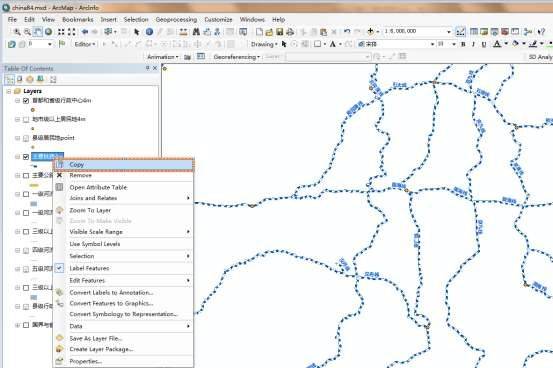Viewport: 553px width, 368px height.
Task: Select the Zoom Out tool
Action: point(27,32)
